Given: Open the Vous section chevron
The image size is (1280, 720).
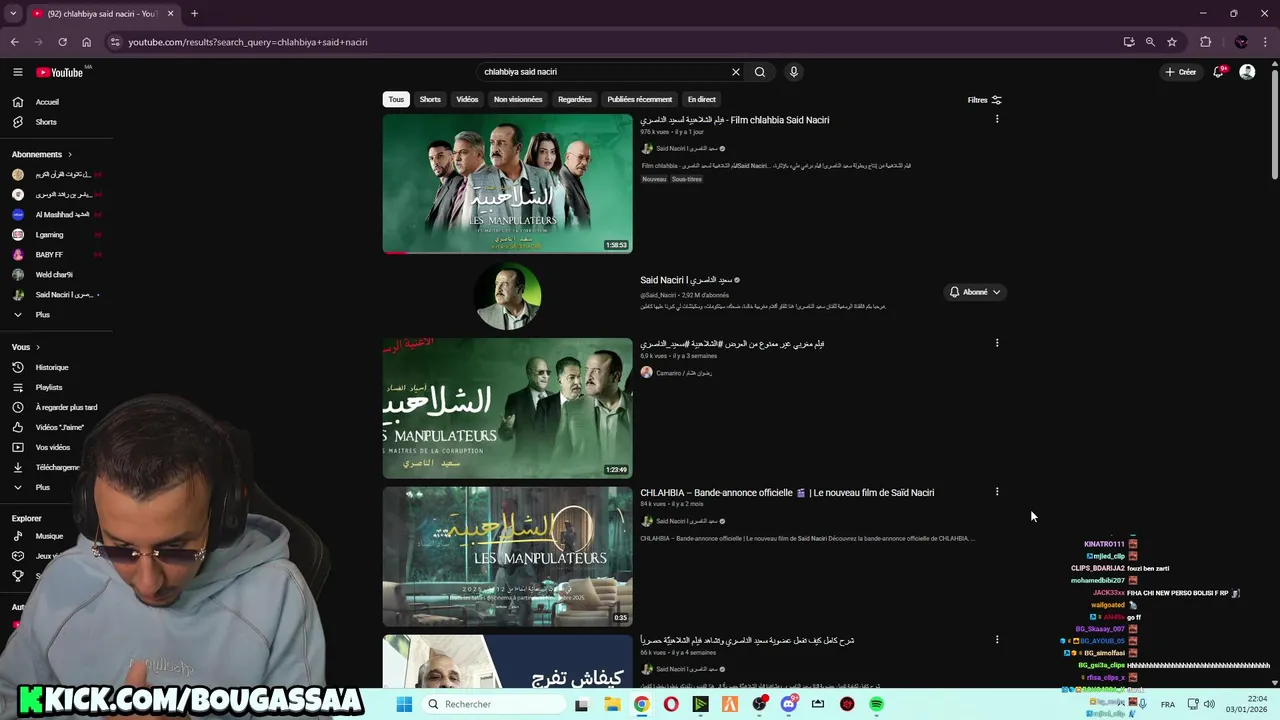Looking at the screenshot, I should pos(38,347).
